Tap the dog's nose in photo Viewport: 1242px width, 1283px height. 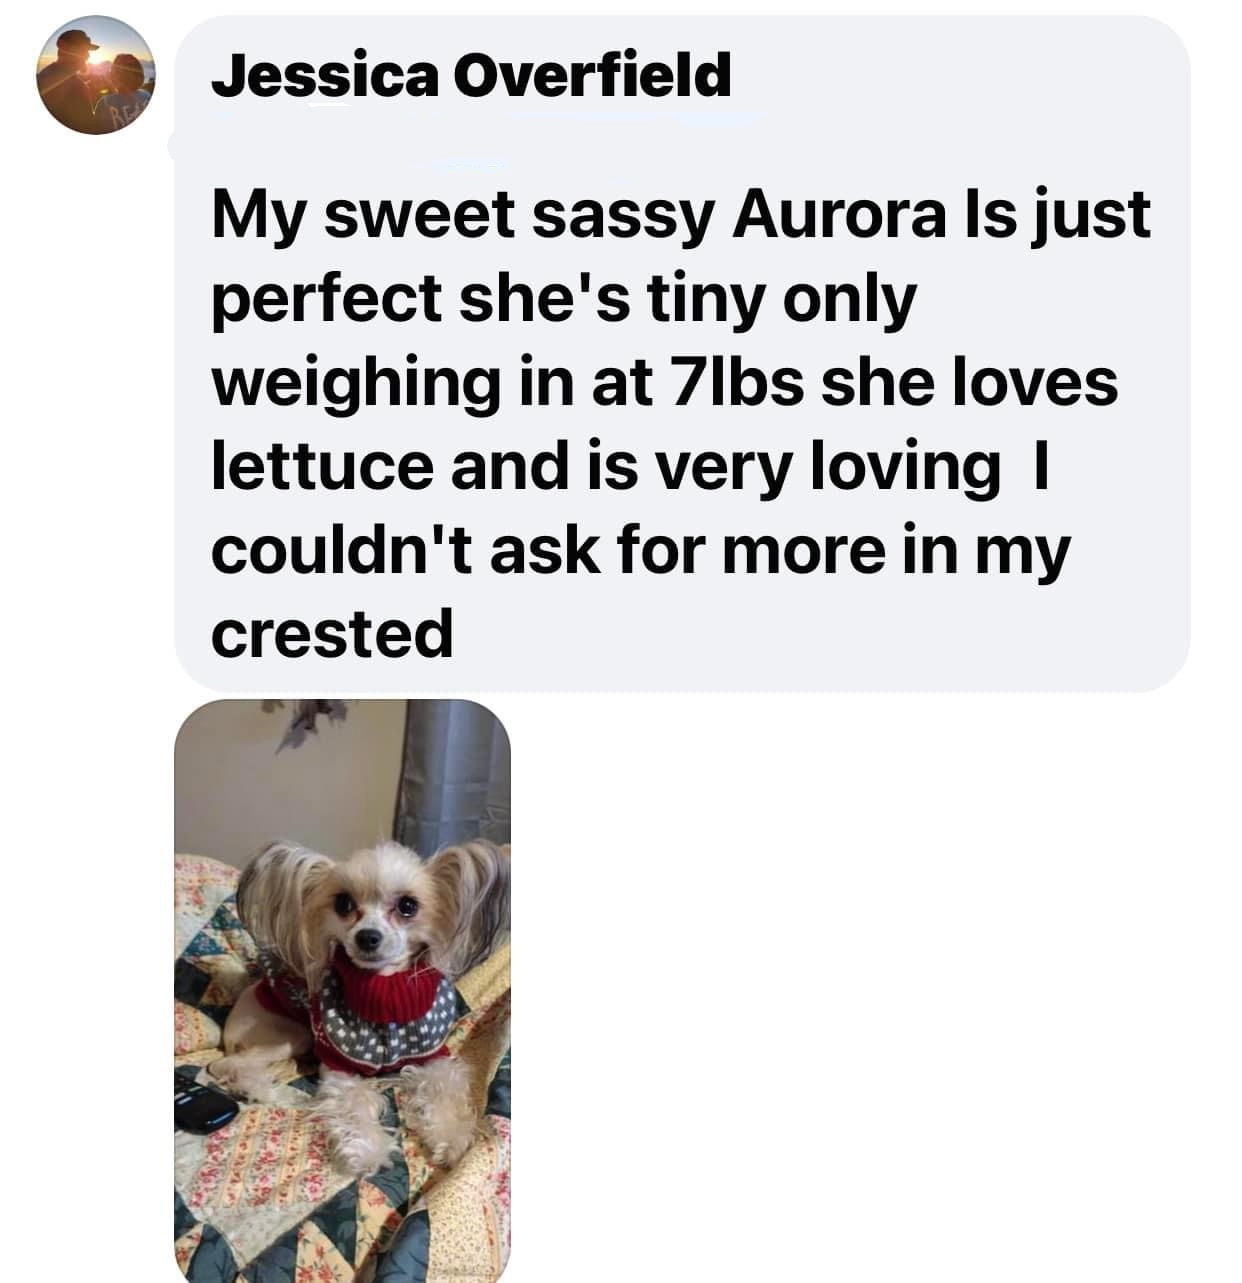point(370,940)
